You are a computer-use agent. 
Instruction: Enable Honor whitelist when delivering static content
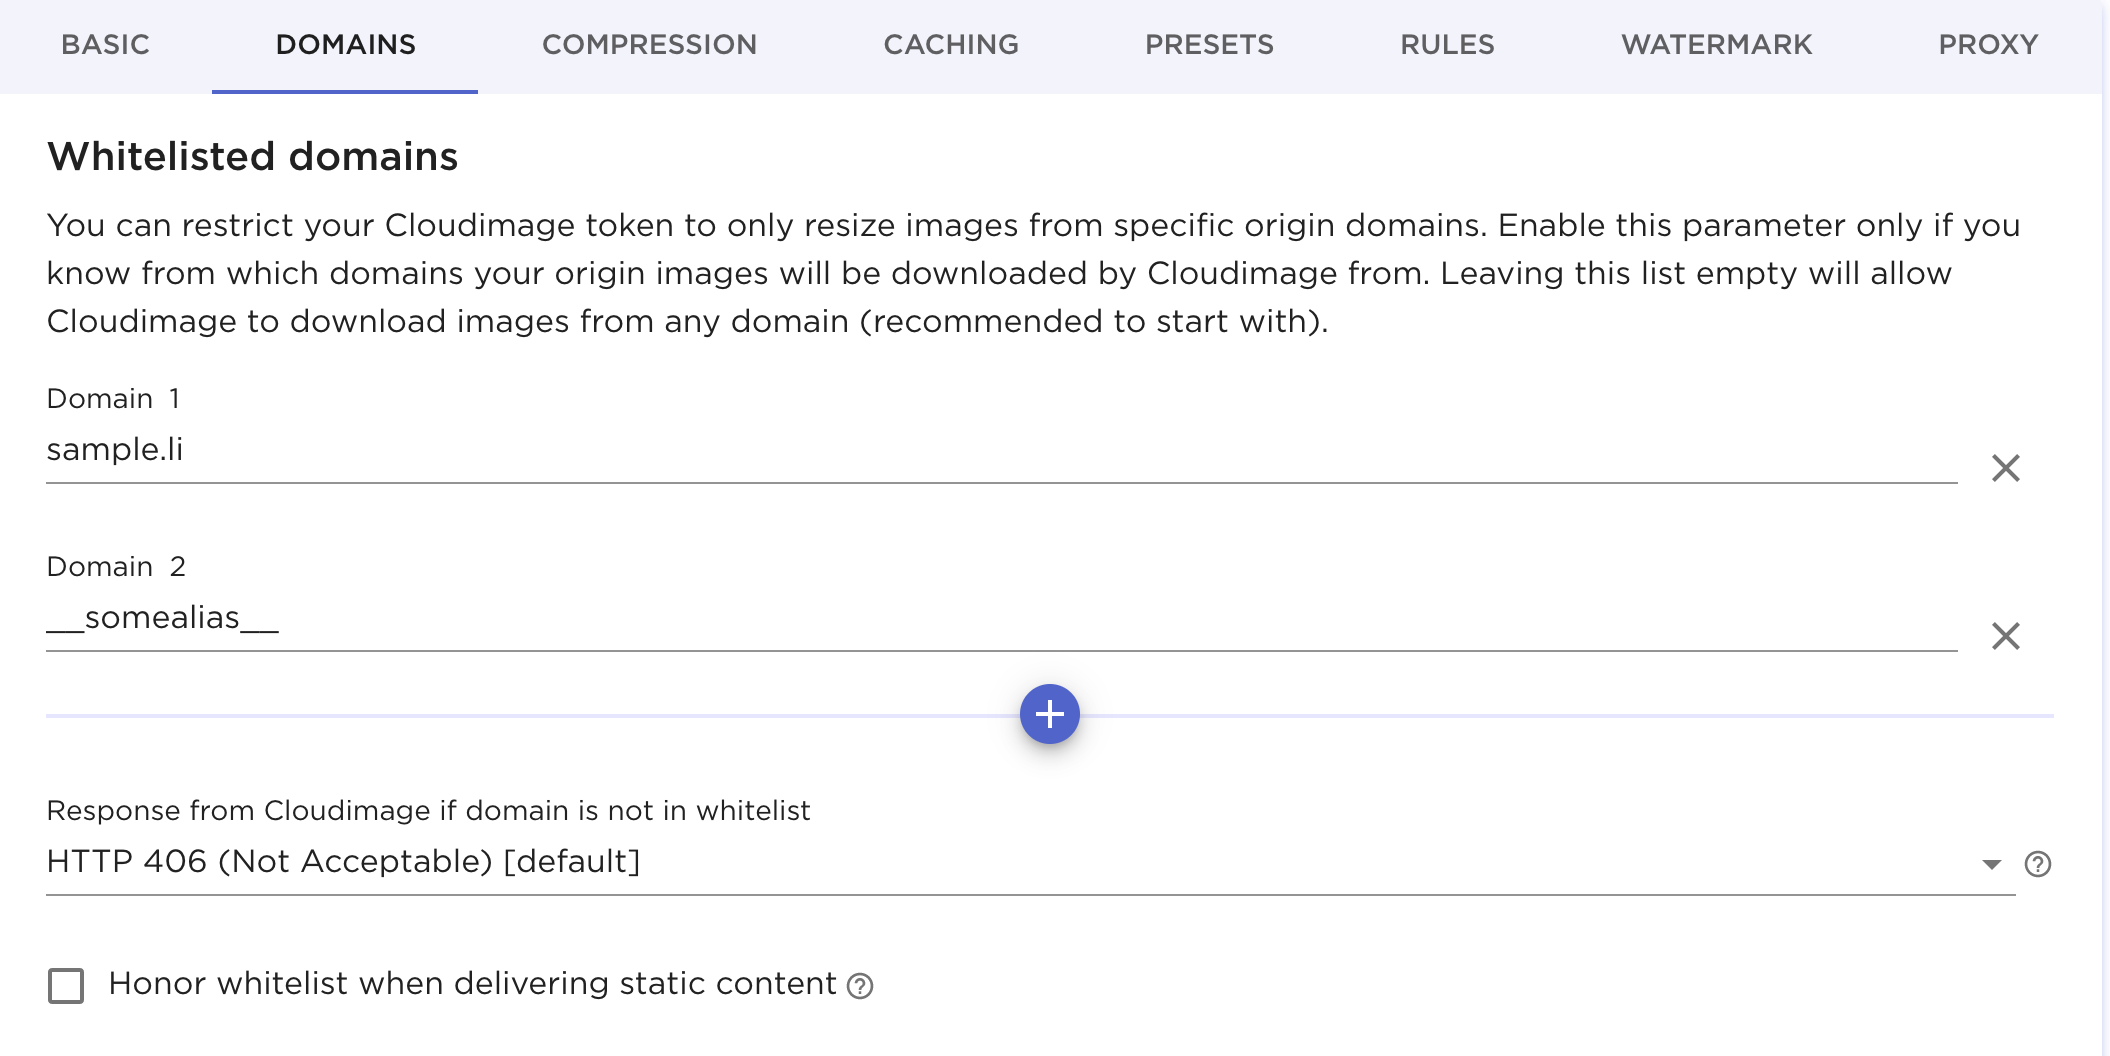click(66, 986)
